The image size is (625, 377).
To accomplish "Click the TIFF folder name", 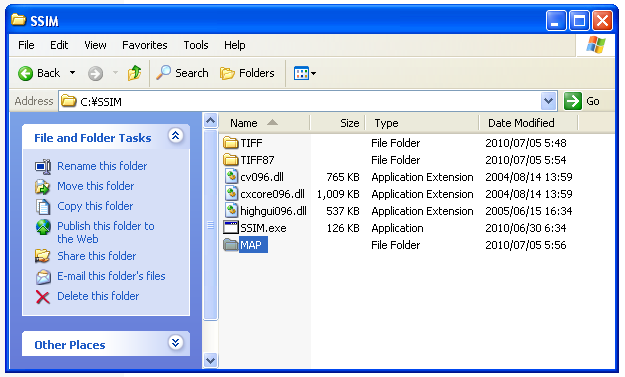I will tap(251, 143).
